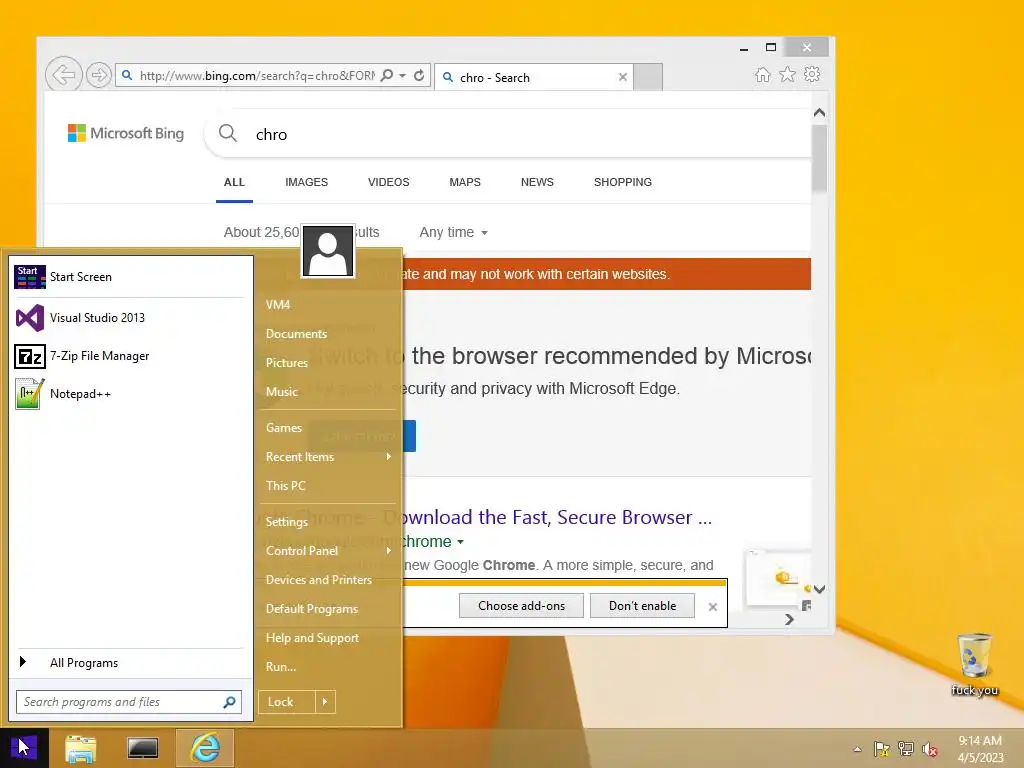Click the 'Choose add-ons' button
This screenshot has height=768, width=1024.
pos(521,605)
